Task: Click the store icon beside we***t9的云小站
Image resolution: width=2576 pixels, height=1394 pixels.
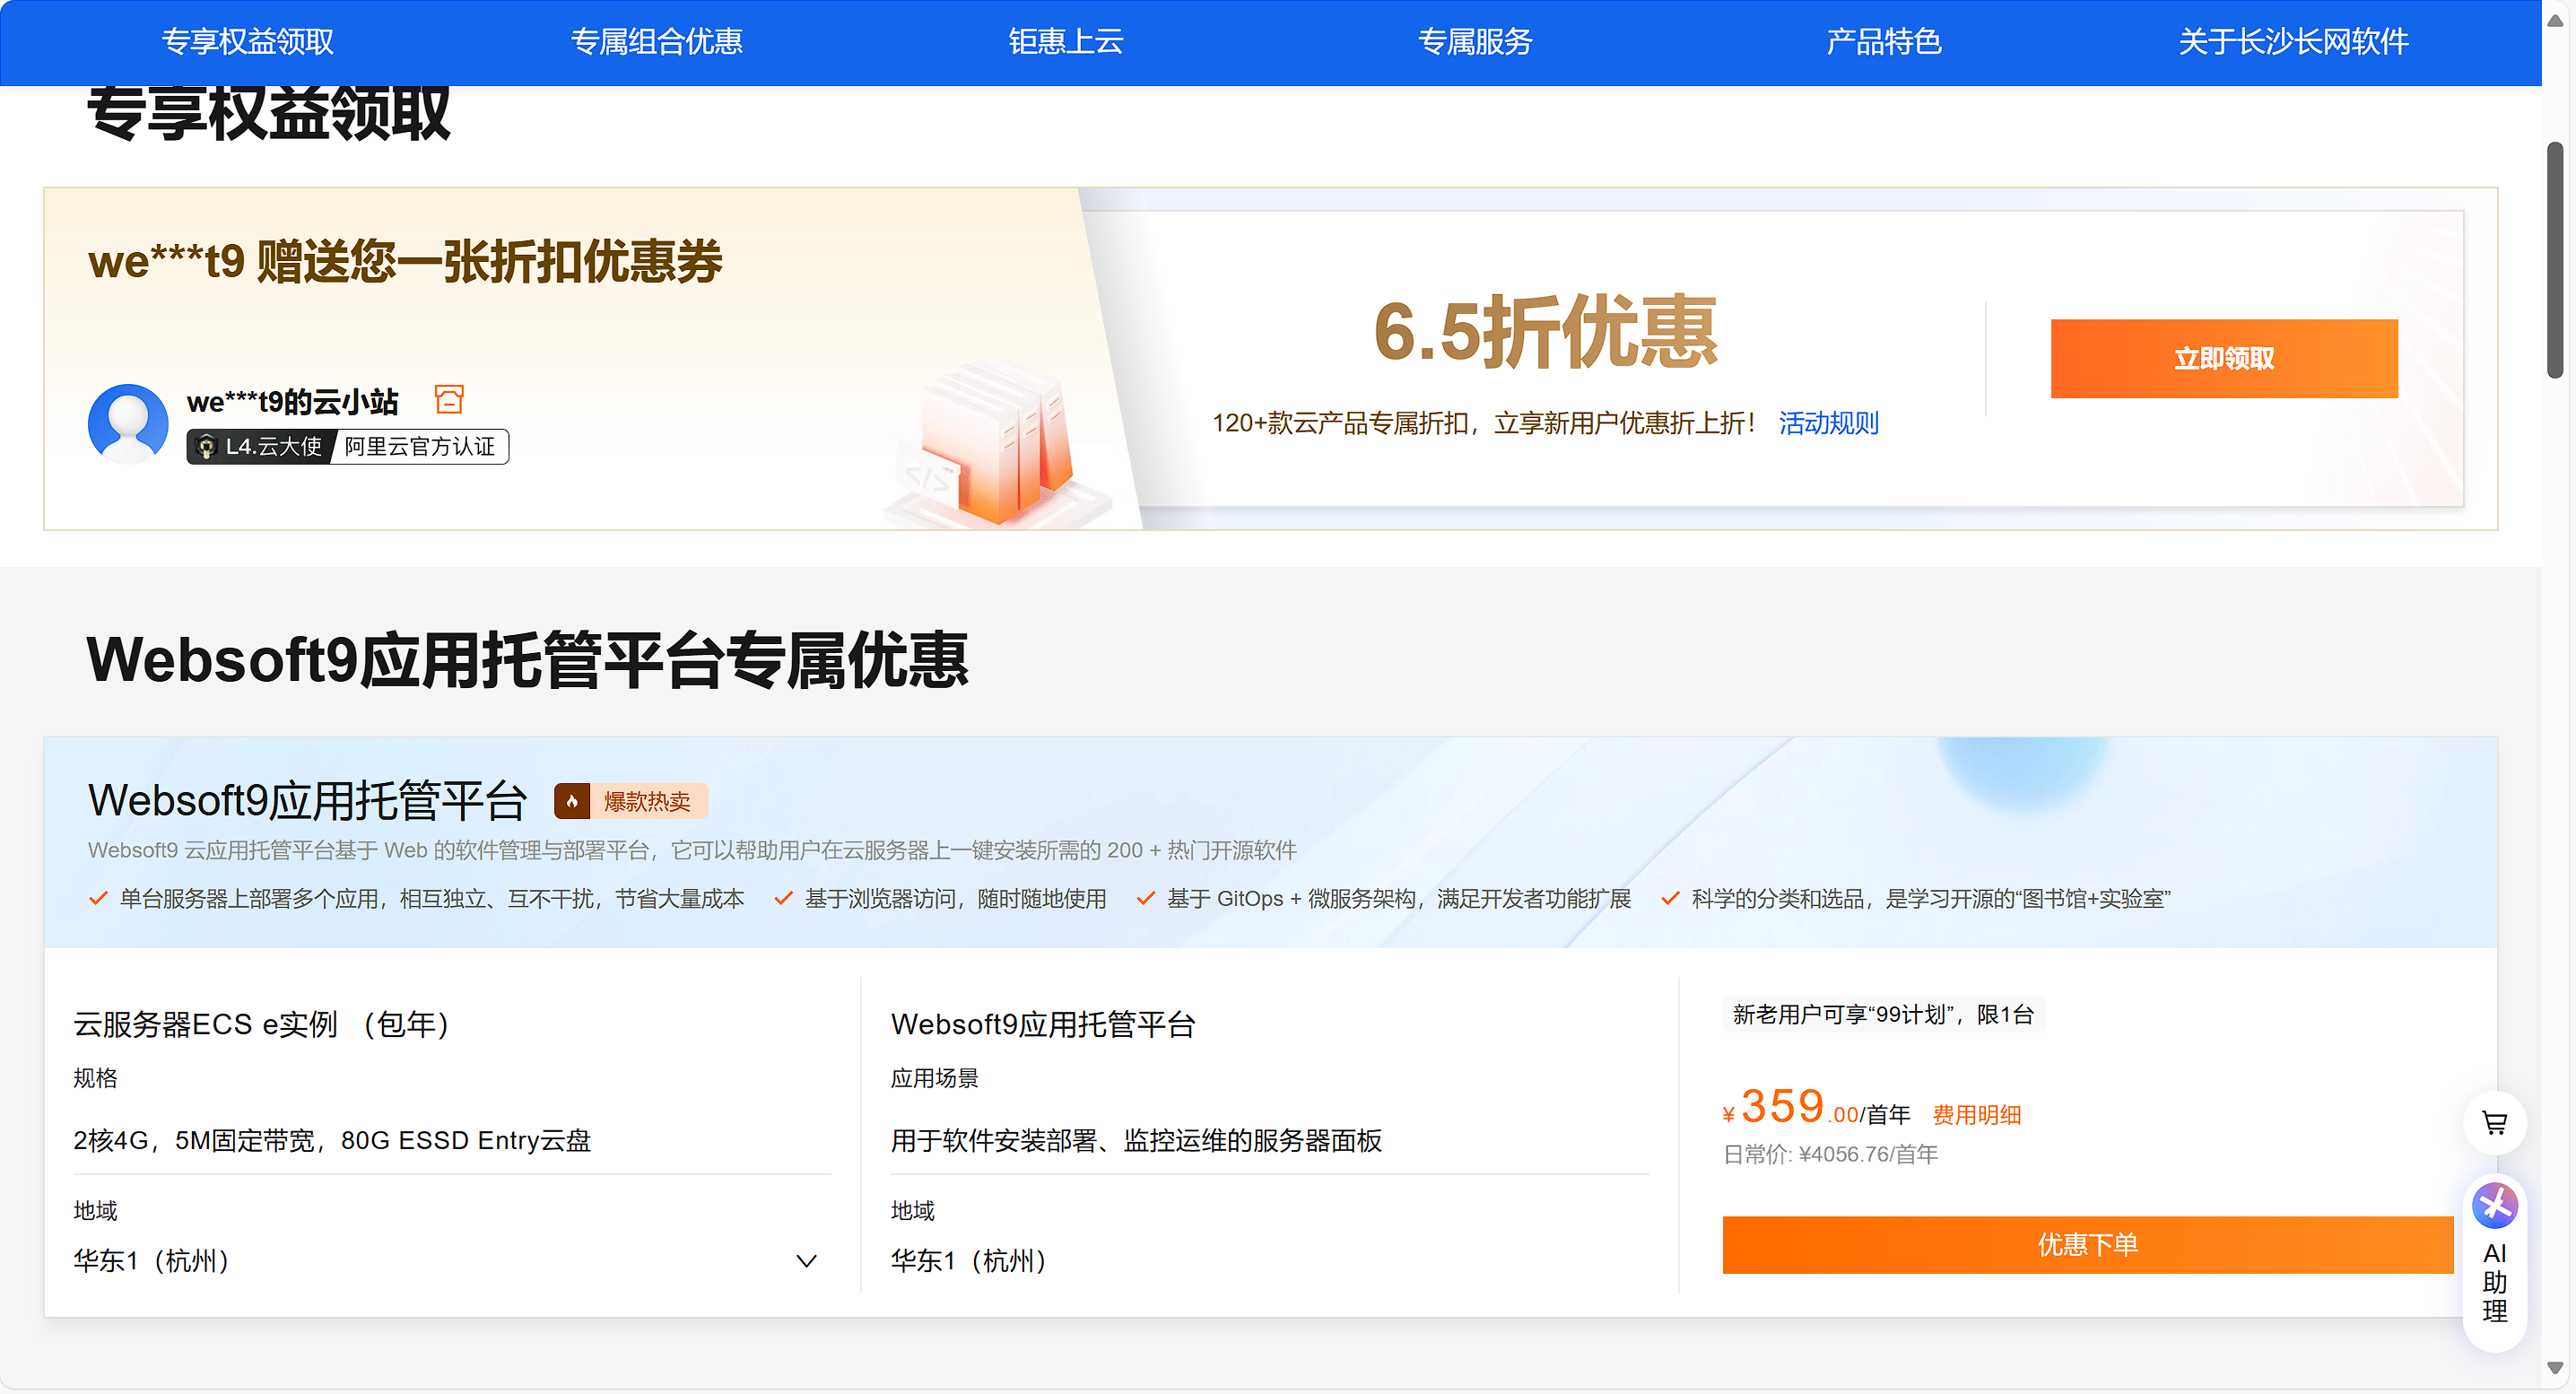Action: click(449, 398)
